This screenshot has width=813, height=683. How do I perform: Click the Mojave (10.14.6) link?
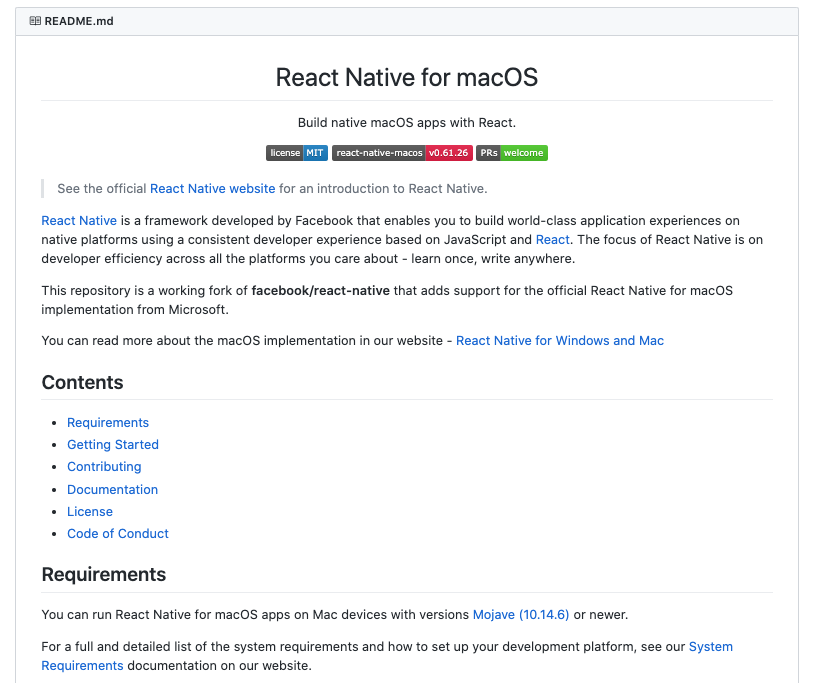coord(520,614)
